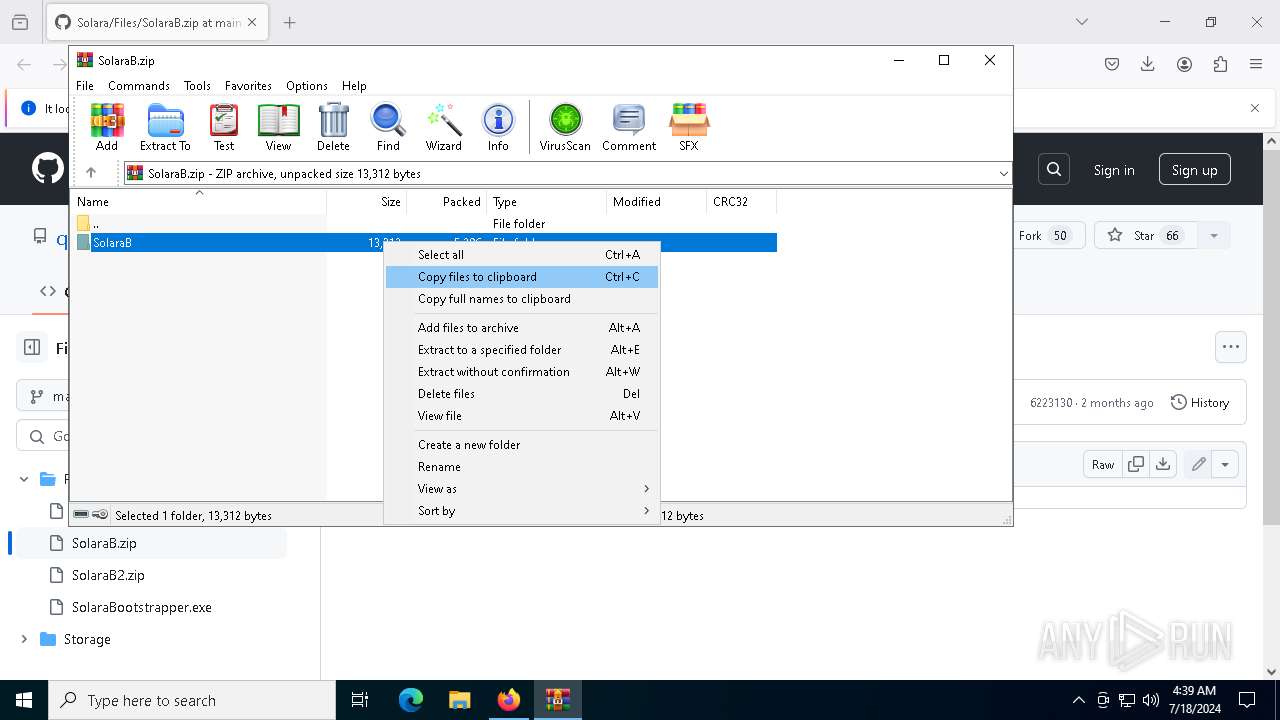1280x720 pixels.
Task: Click the Raw button on GitHub
Action: (x=1103, y=464)
